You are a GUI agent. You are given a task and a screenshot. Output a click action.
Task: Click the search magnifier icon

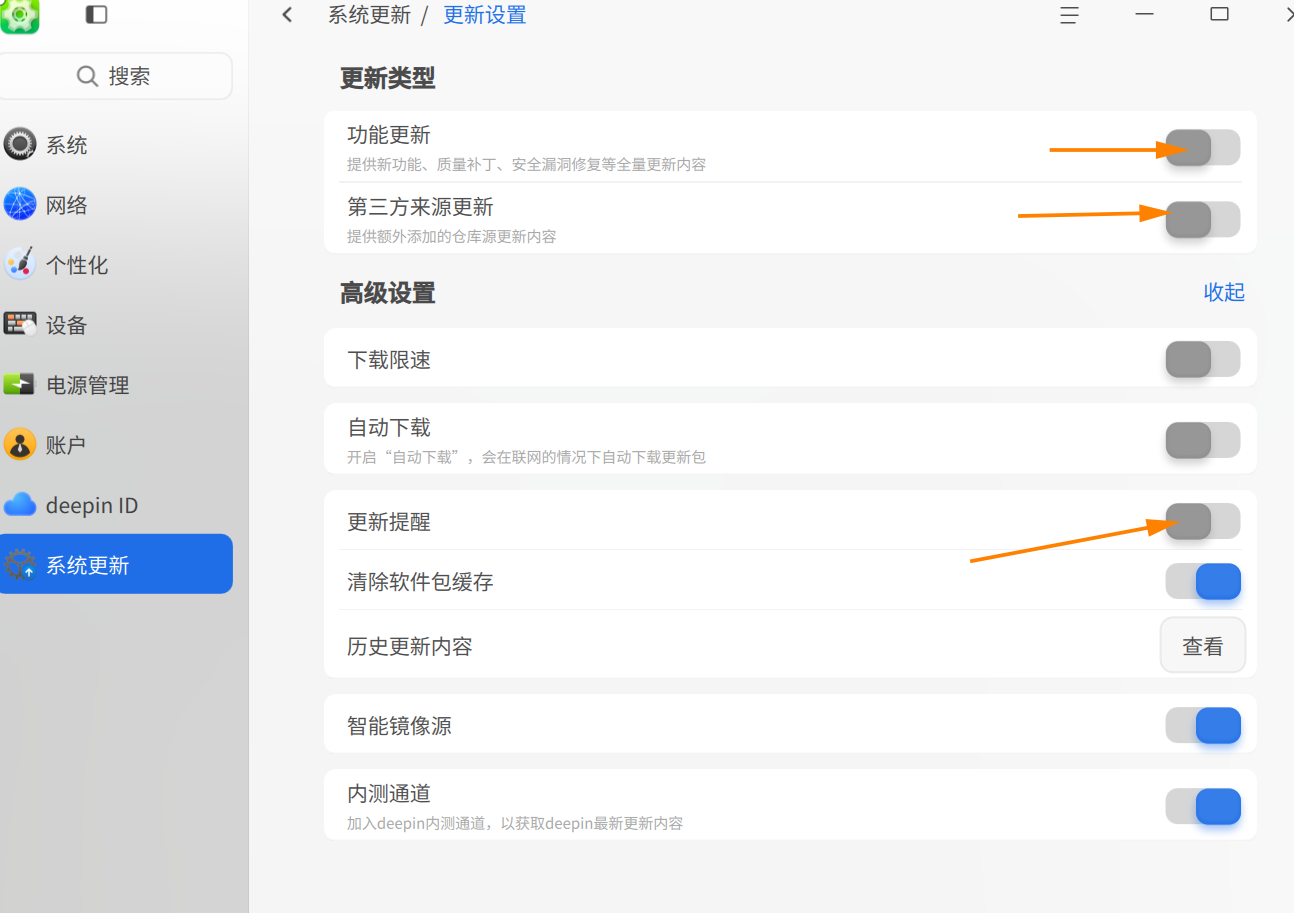click(x=88, y=76)
